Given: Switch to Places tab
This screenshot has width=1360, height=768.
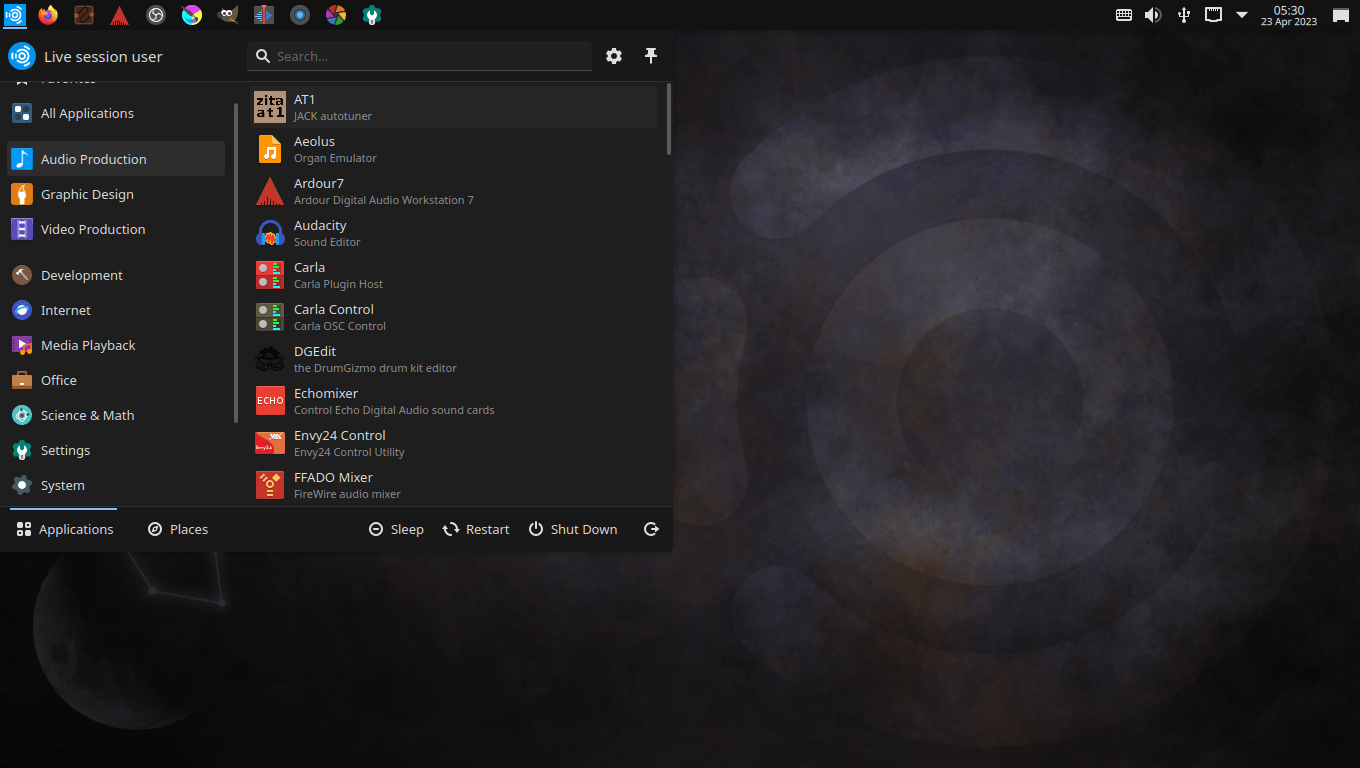Looking at the screenshot, I should point(178,529).
